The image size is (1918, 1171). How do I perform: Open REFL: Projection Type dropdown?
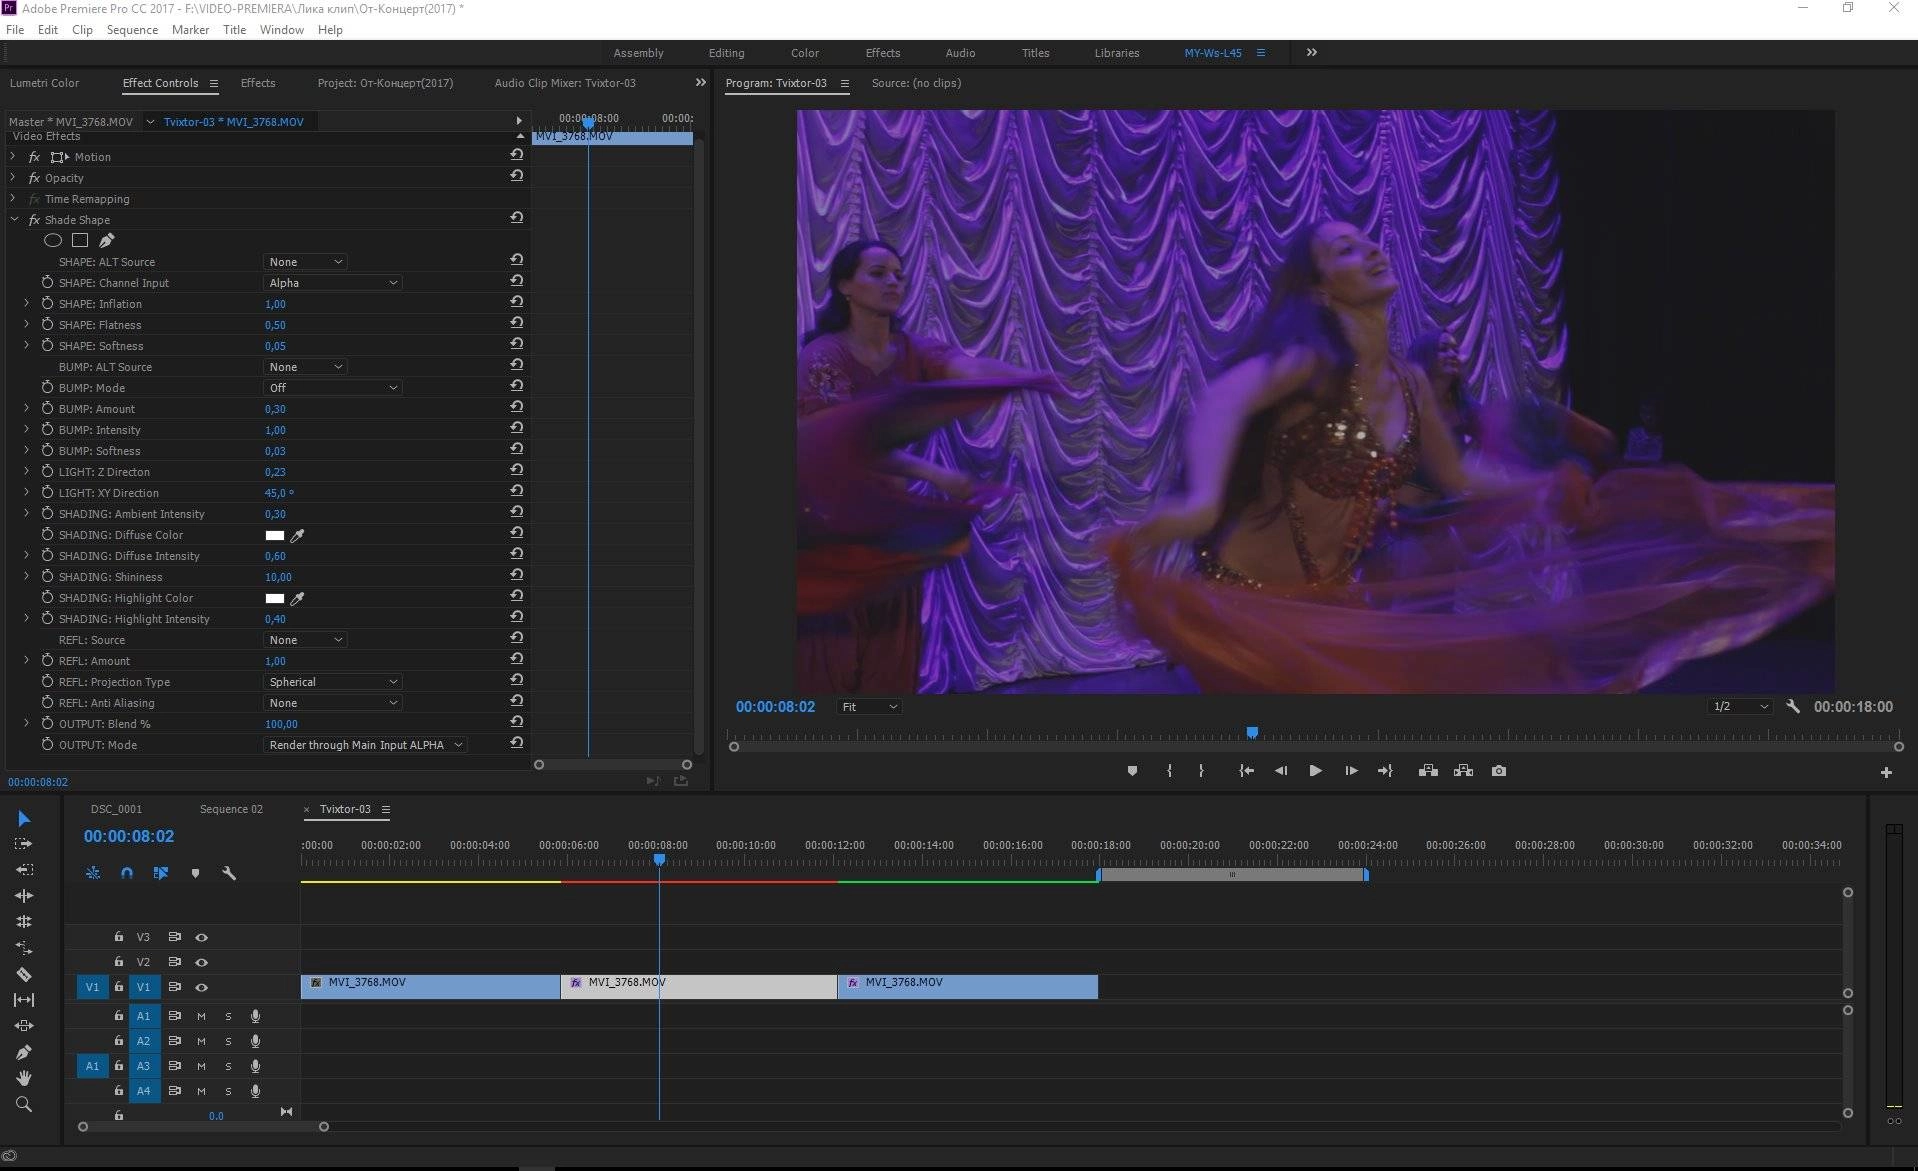tap(333, 682)
